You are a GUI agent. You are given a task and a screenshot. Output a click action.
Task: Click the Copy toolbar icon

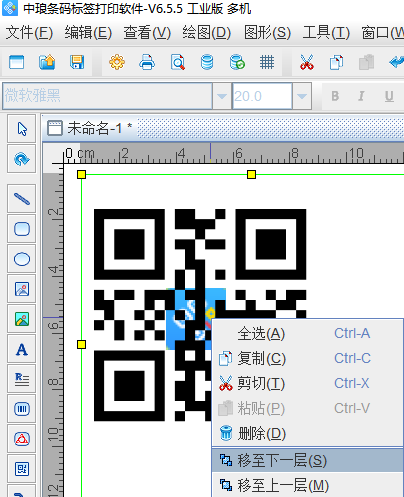click(x=336, y=62)
